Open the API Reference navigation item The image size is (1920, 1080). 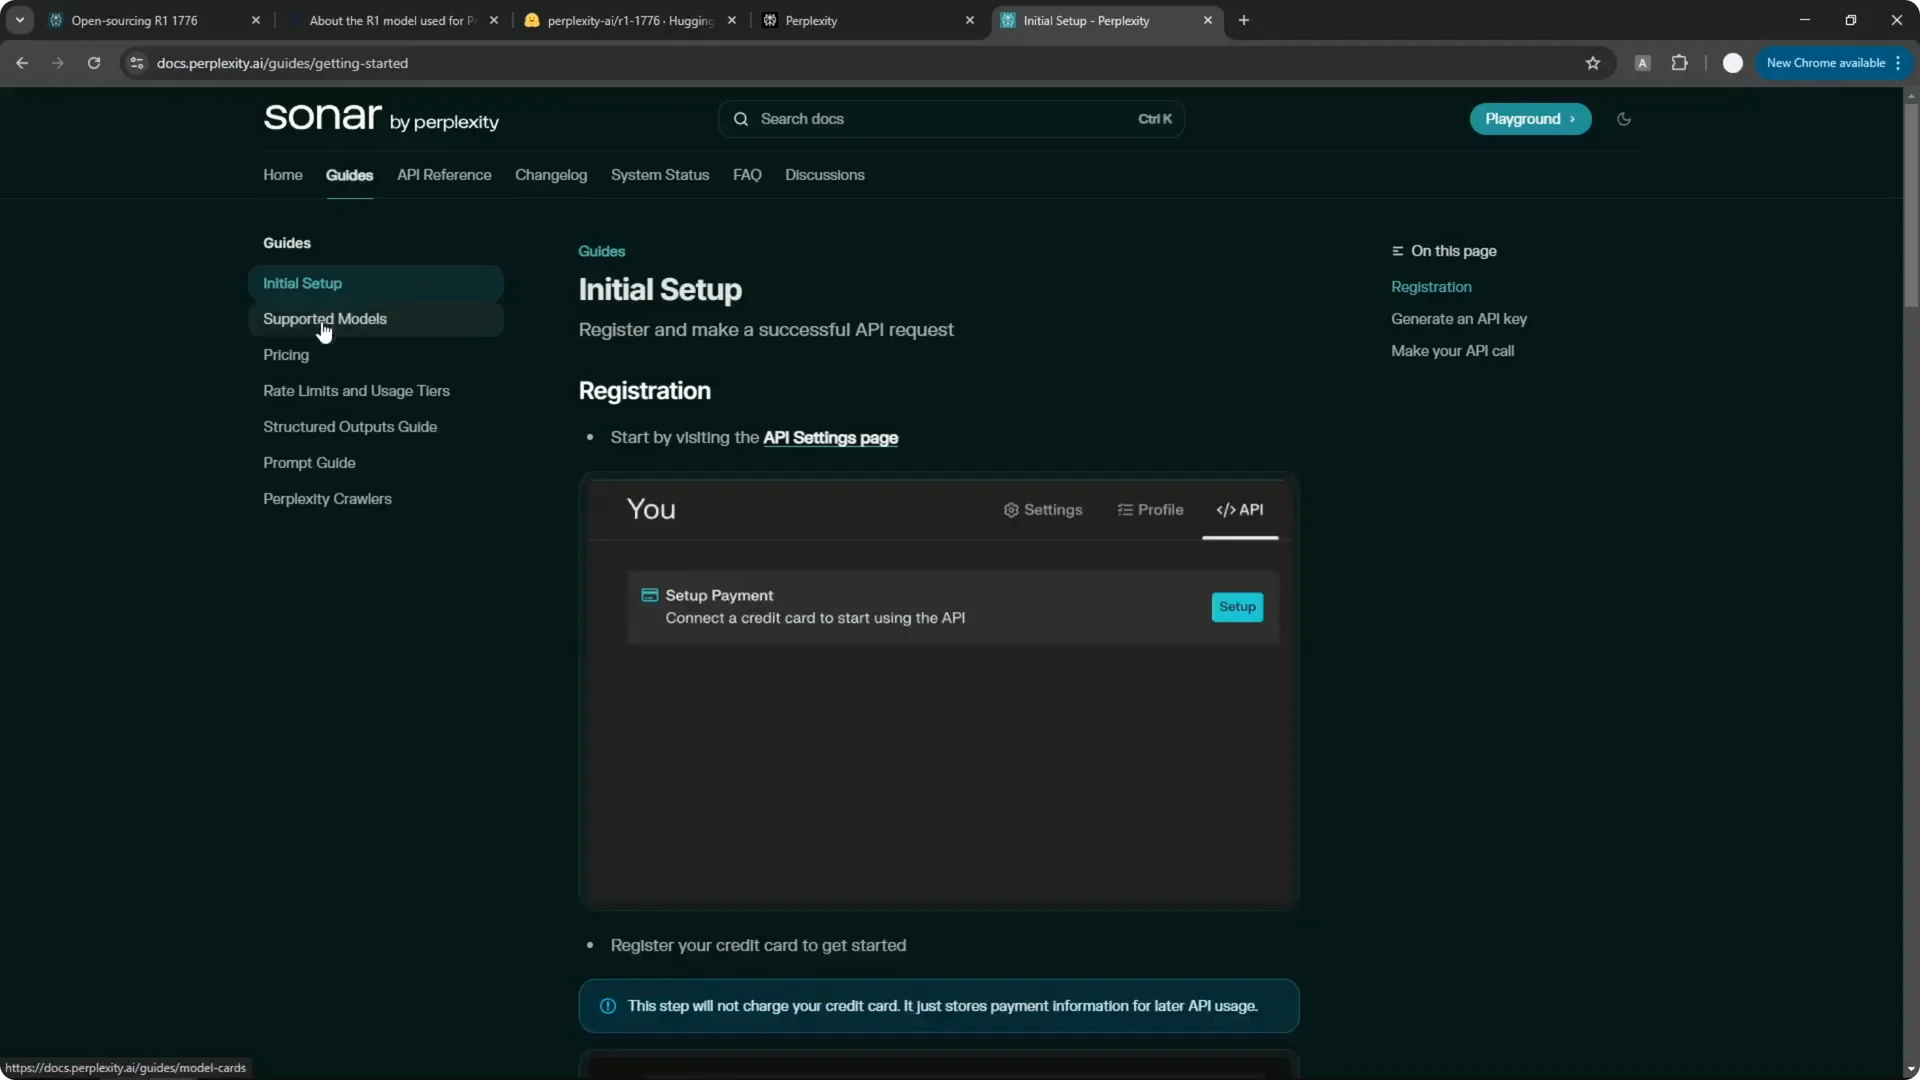click(x=444, y=175)
